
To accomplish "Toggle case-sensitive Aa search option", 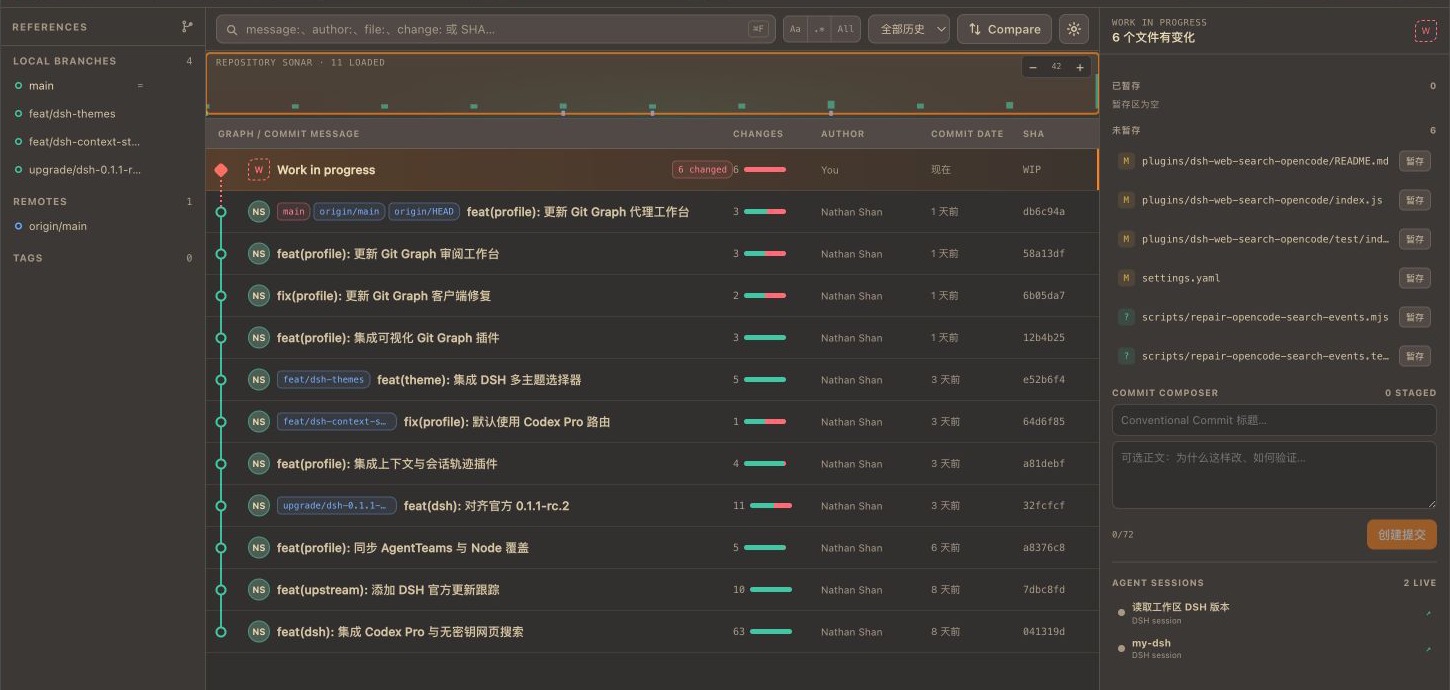I will coord(795,29).
